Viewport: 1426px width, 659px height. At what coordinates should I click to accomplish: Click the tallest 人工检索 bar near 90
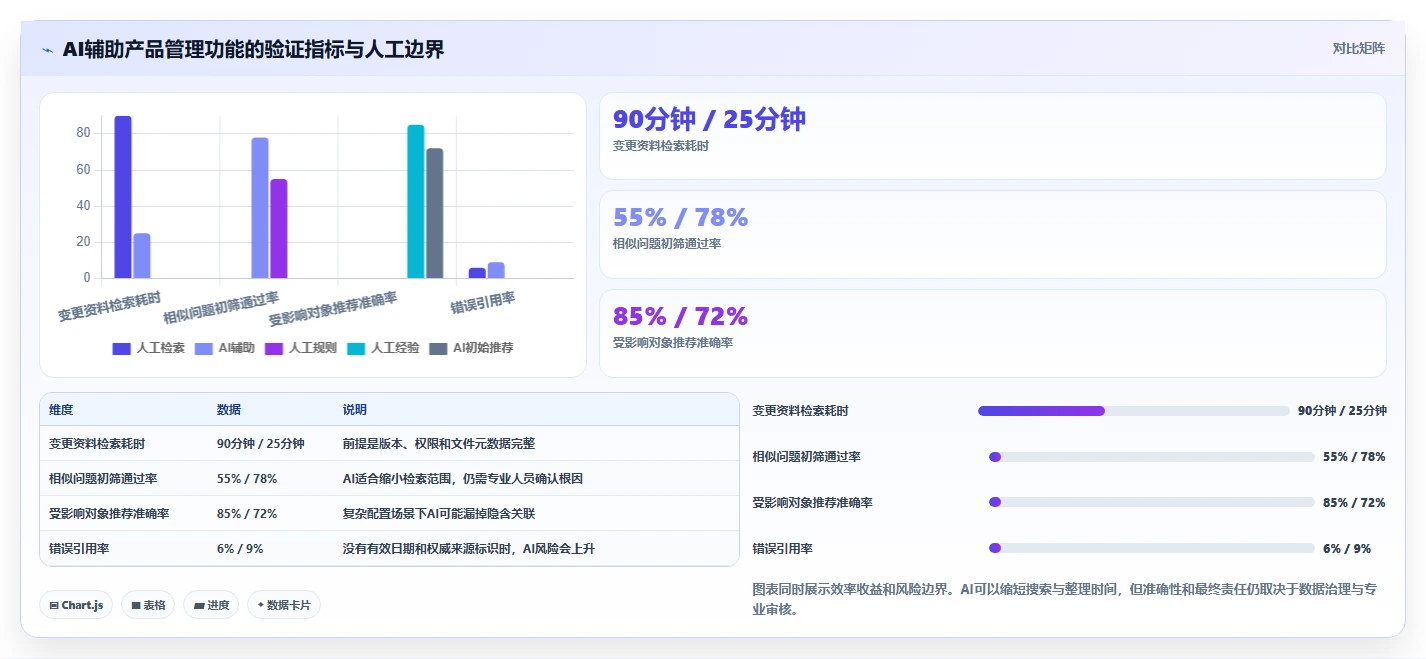coord(123,197)
